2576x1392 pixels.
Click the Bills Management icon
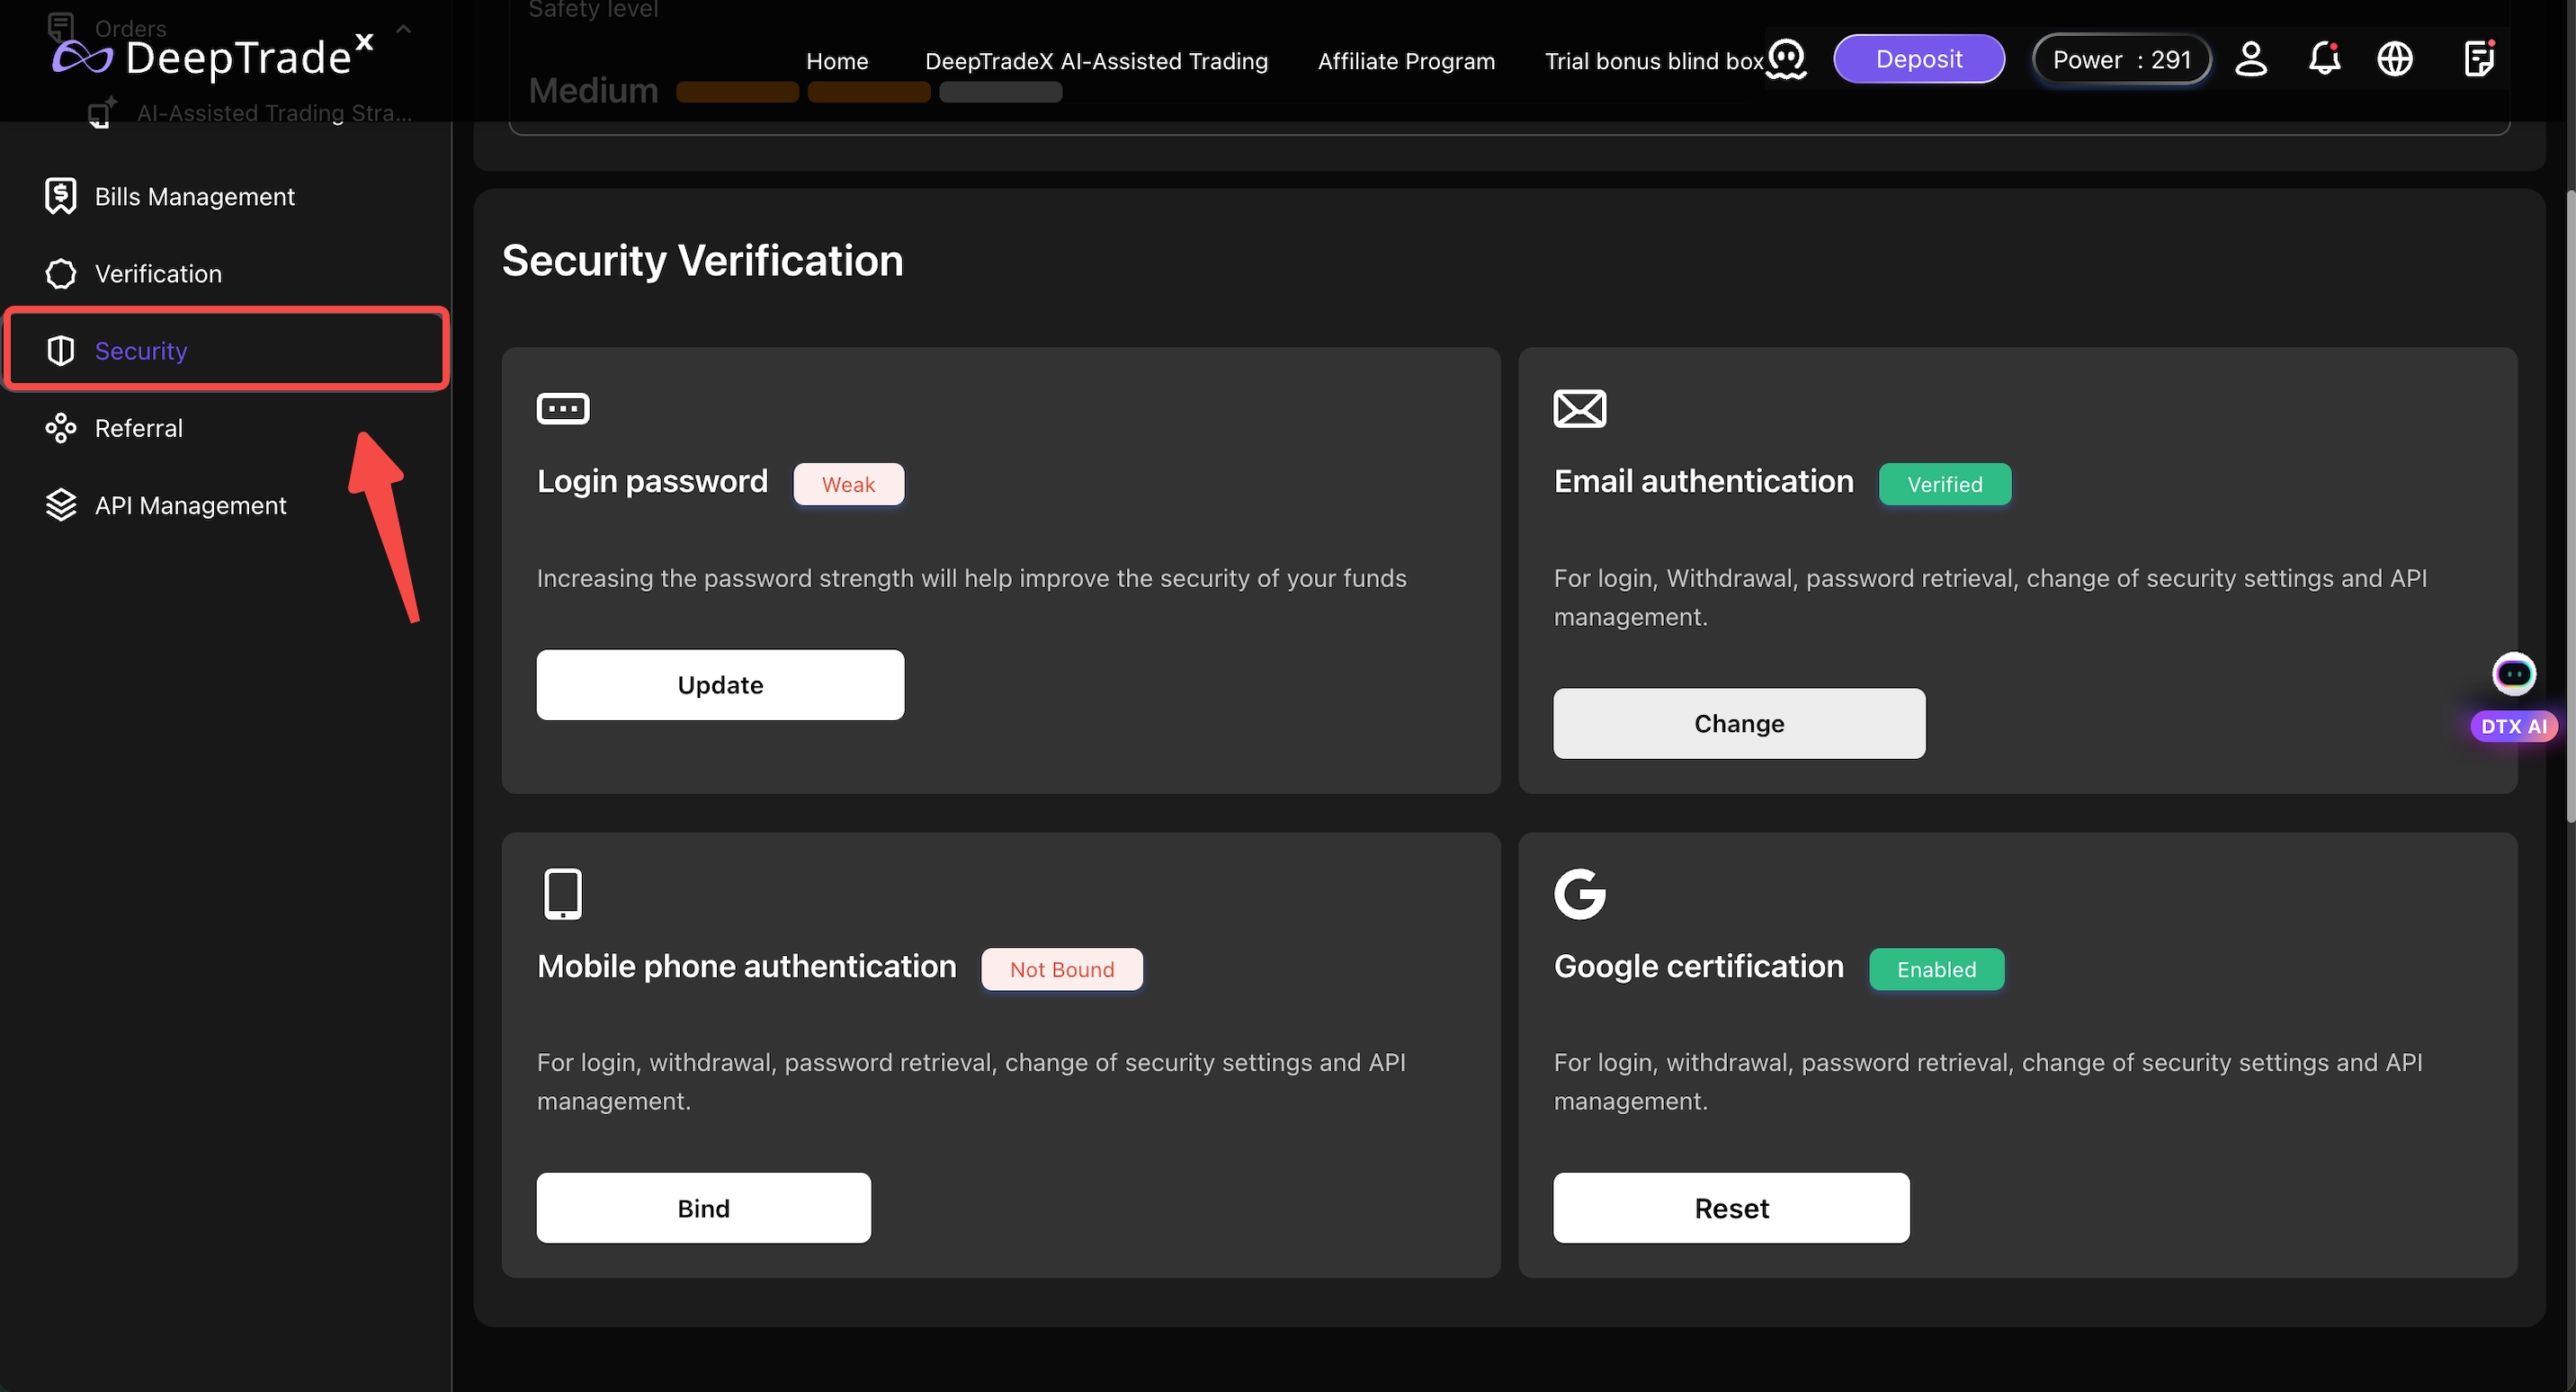pos(61,196)
